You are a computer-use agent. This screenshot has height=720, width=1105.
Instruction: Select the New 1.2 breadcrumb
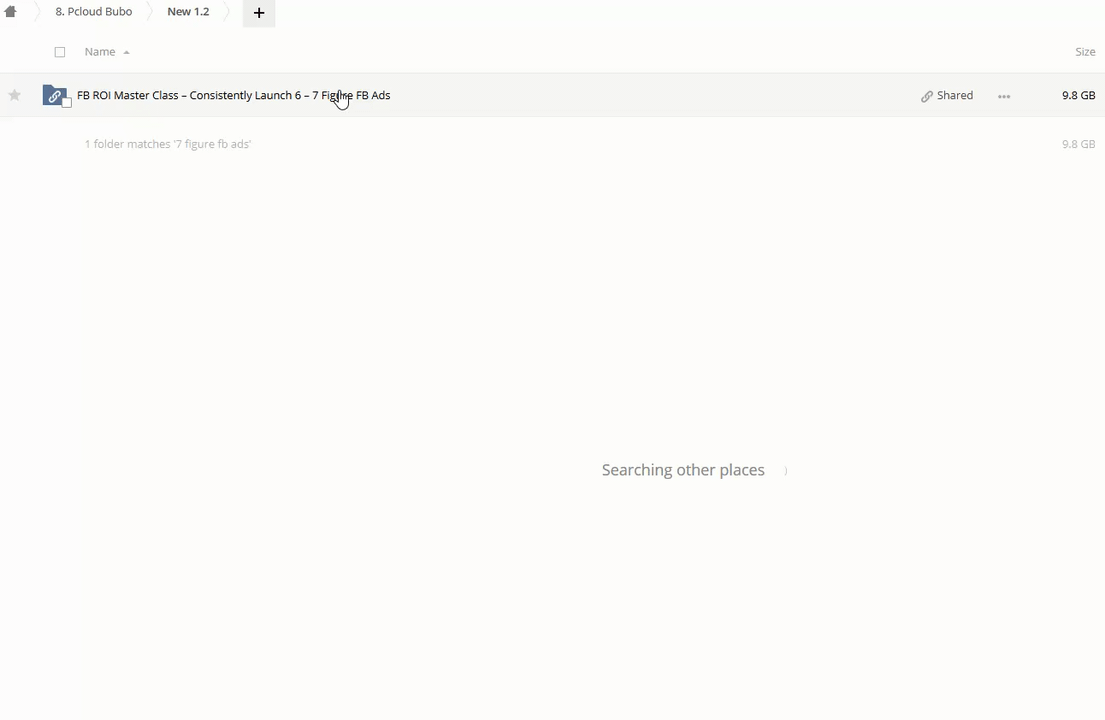pos(188,12)
